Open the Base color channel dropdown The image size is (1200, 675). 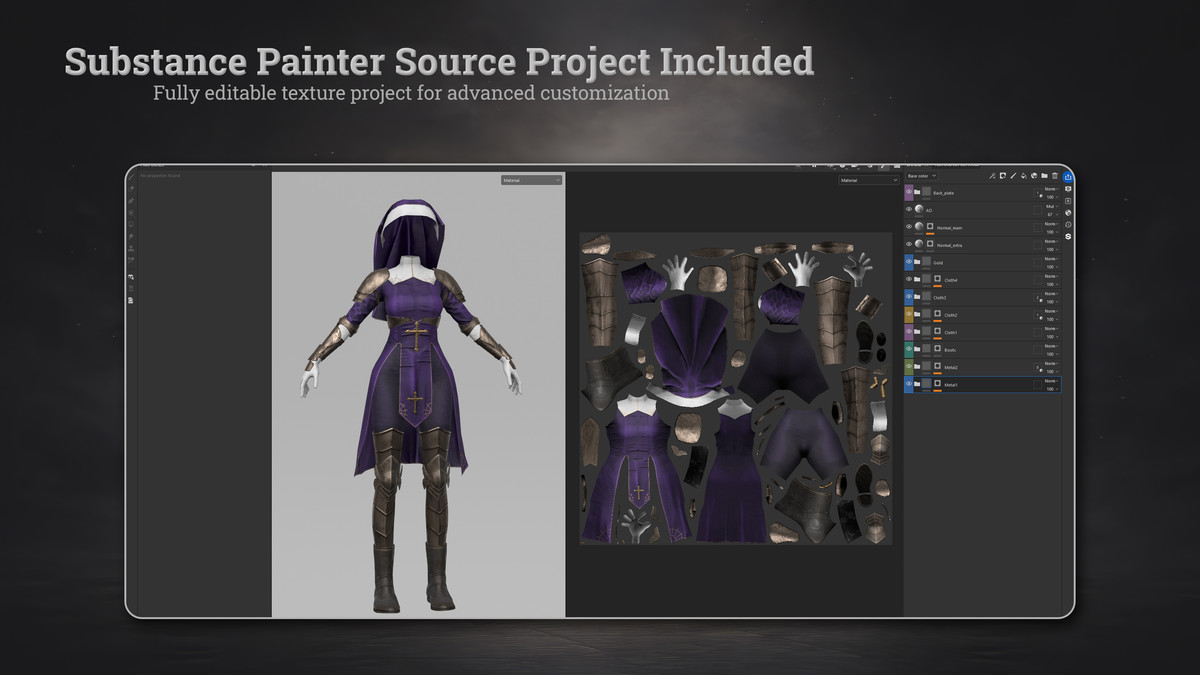(x=922, y=176)
